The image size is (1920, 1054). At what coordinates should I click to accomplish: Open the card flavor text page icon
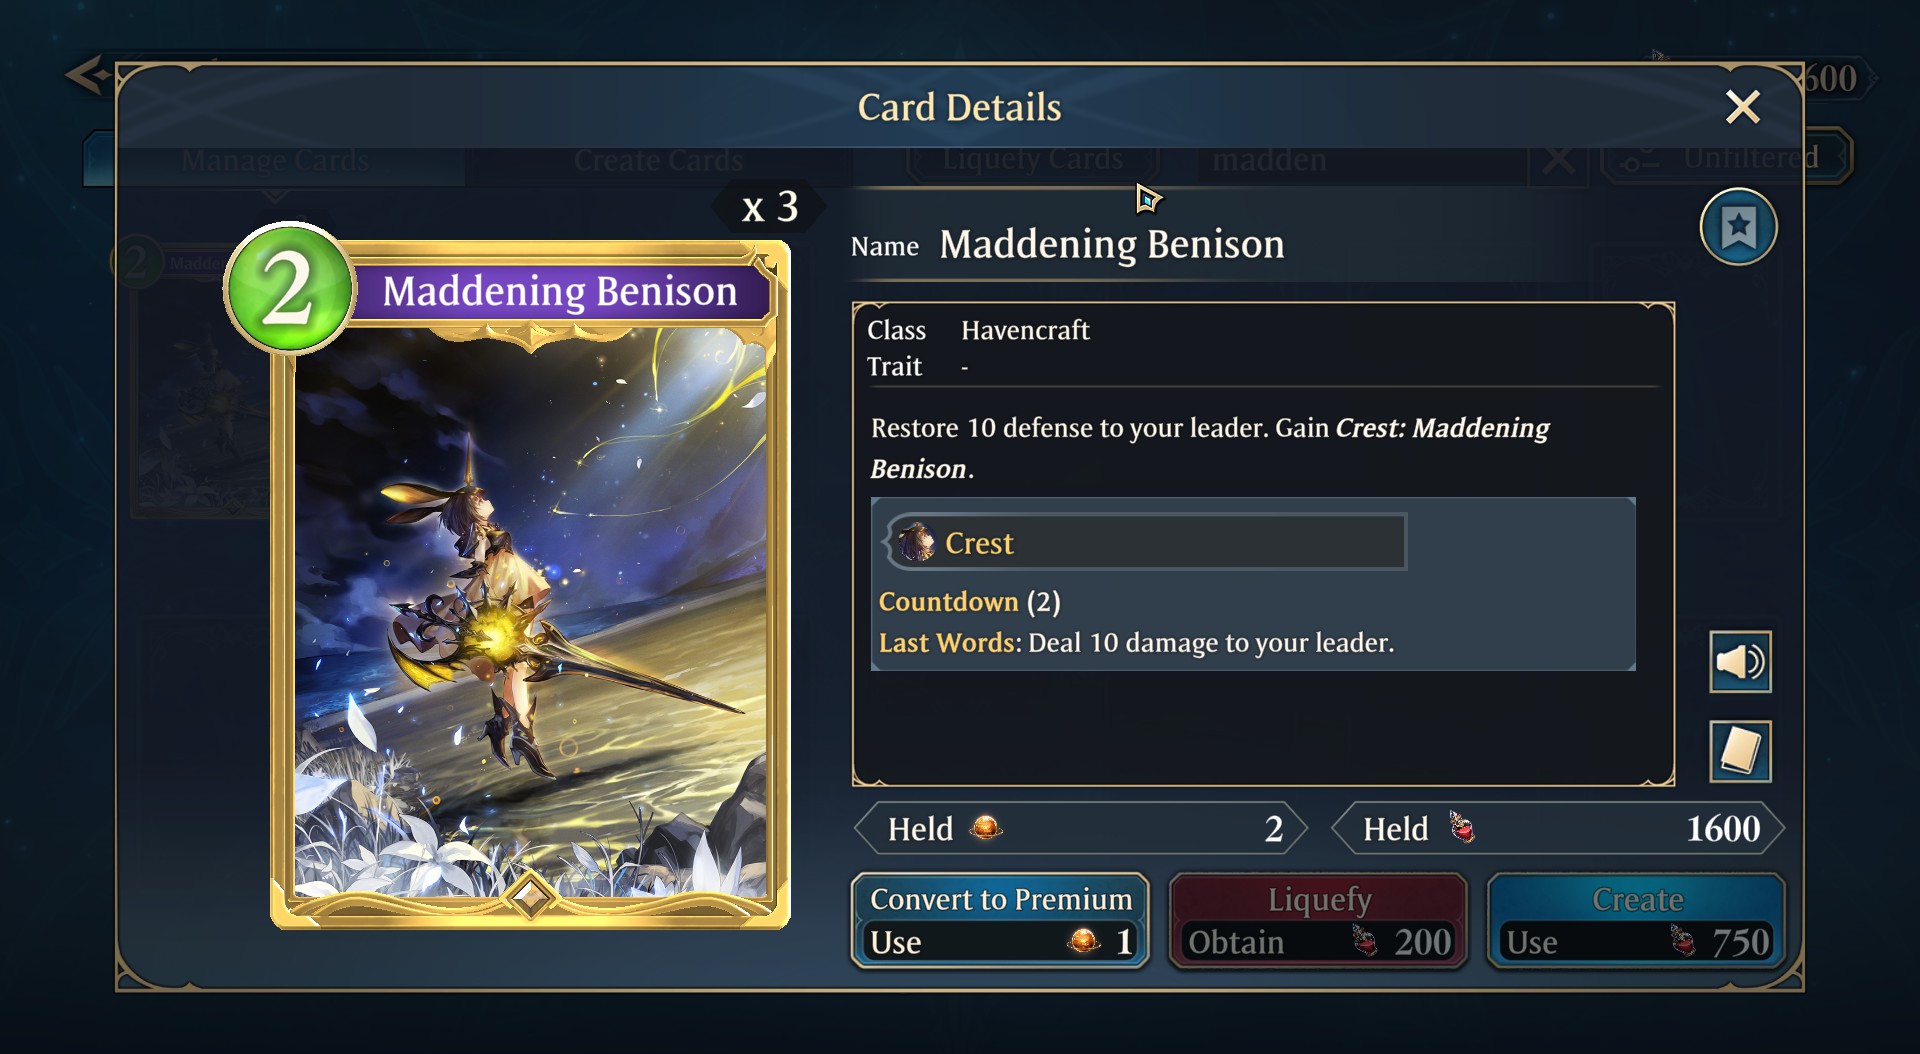(1740, 751)
